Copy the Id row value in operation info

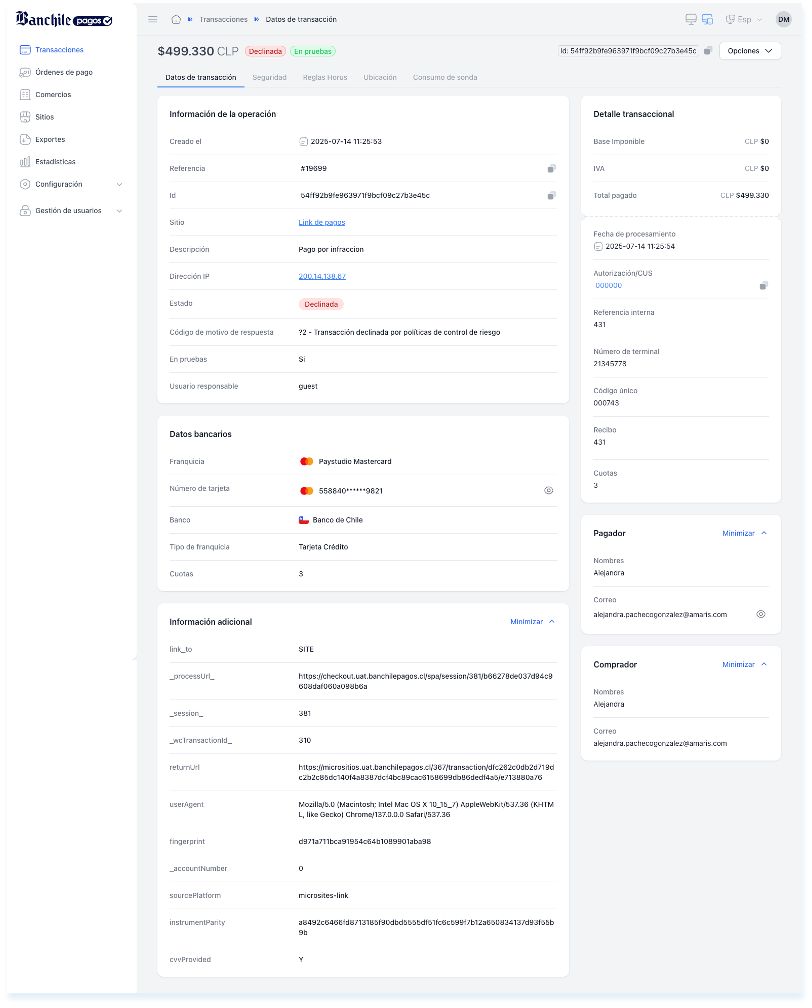551,195
